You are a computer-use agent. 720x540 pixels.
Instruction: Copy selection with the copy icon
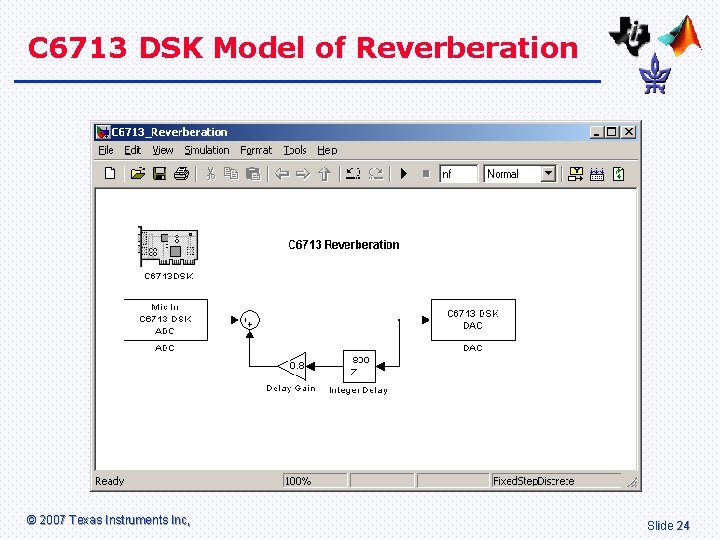click(x=231, y=174)
